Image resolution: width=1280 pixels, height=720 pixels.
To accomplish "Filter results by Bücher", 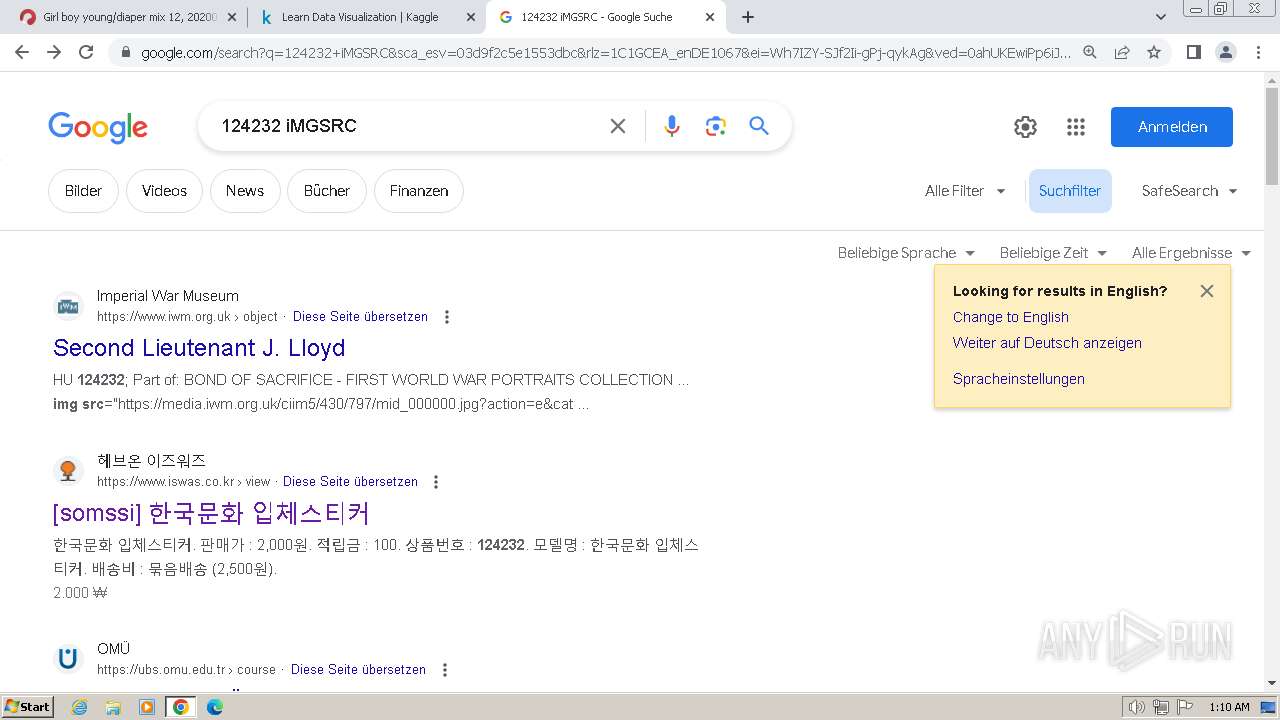I will pos(327,191).
